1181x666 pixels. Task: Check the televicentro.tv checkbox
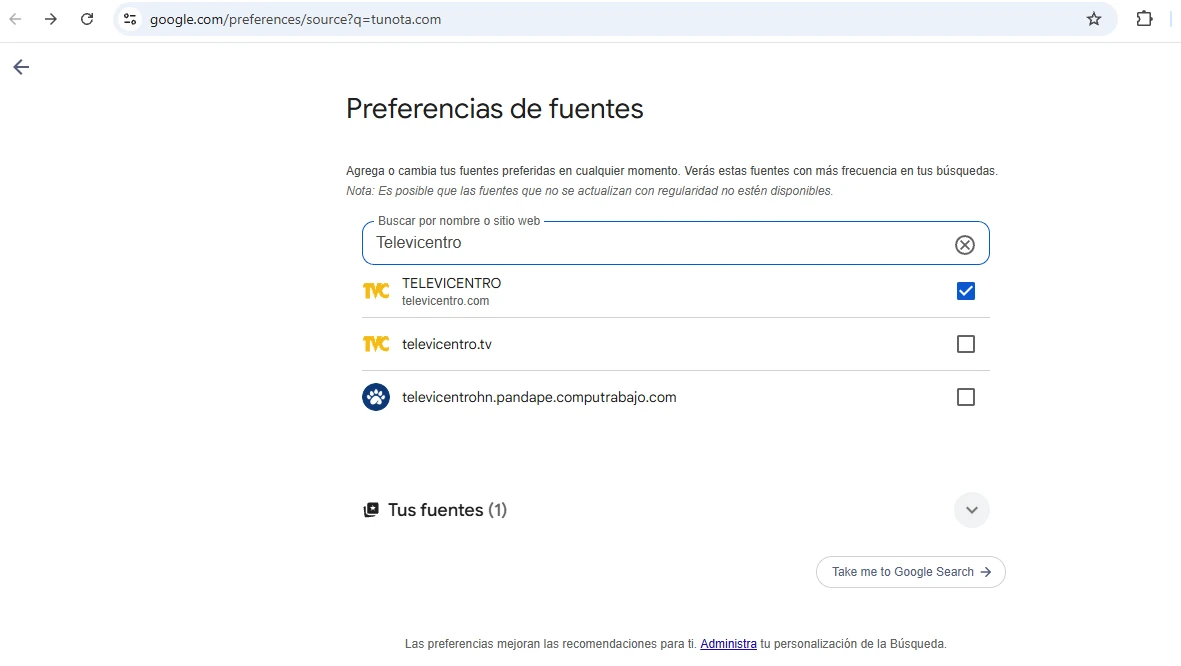point(966,344)
